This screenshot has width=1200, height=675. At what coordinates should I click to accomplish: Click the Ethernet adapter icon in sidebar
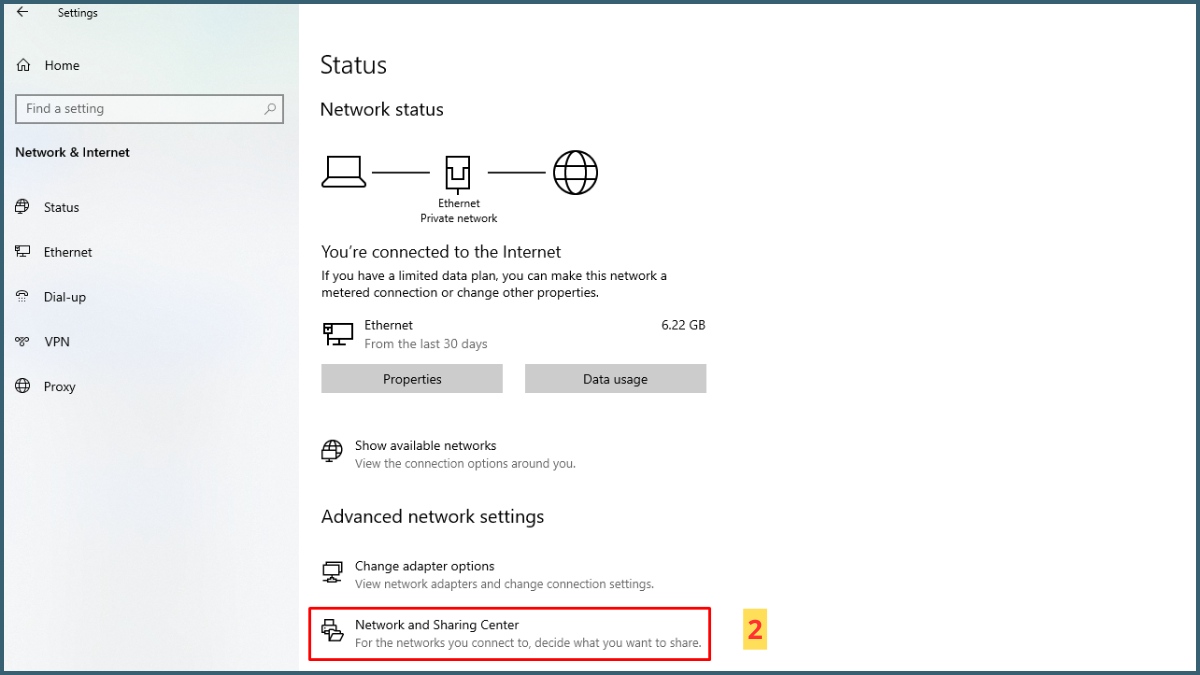(x=23, y=252)
